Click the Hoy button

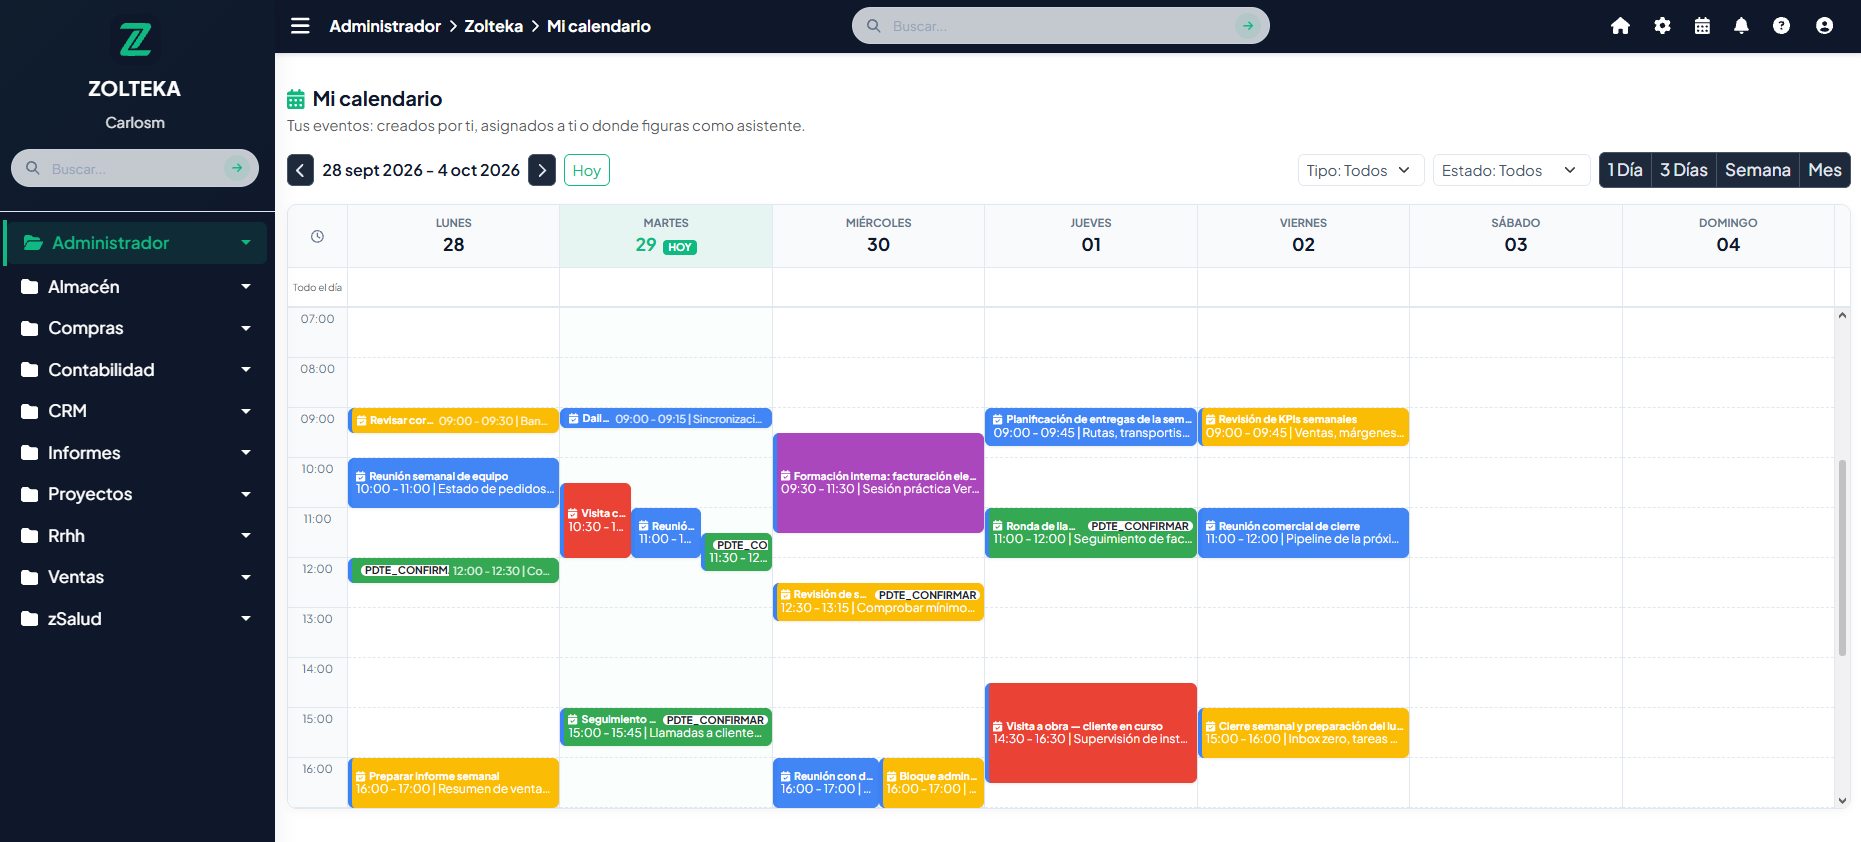586,170
